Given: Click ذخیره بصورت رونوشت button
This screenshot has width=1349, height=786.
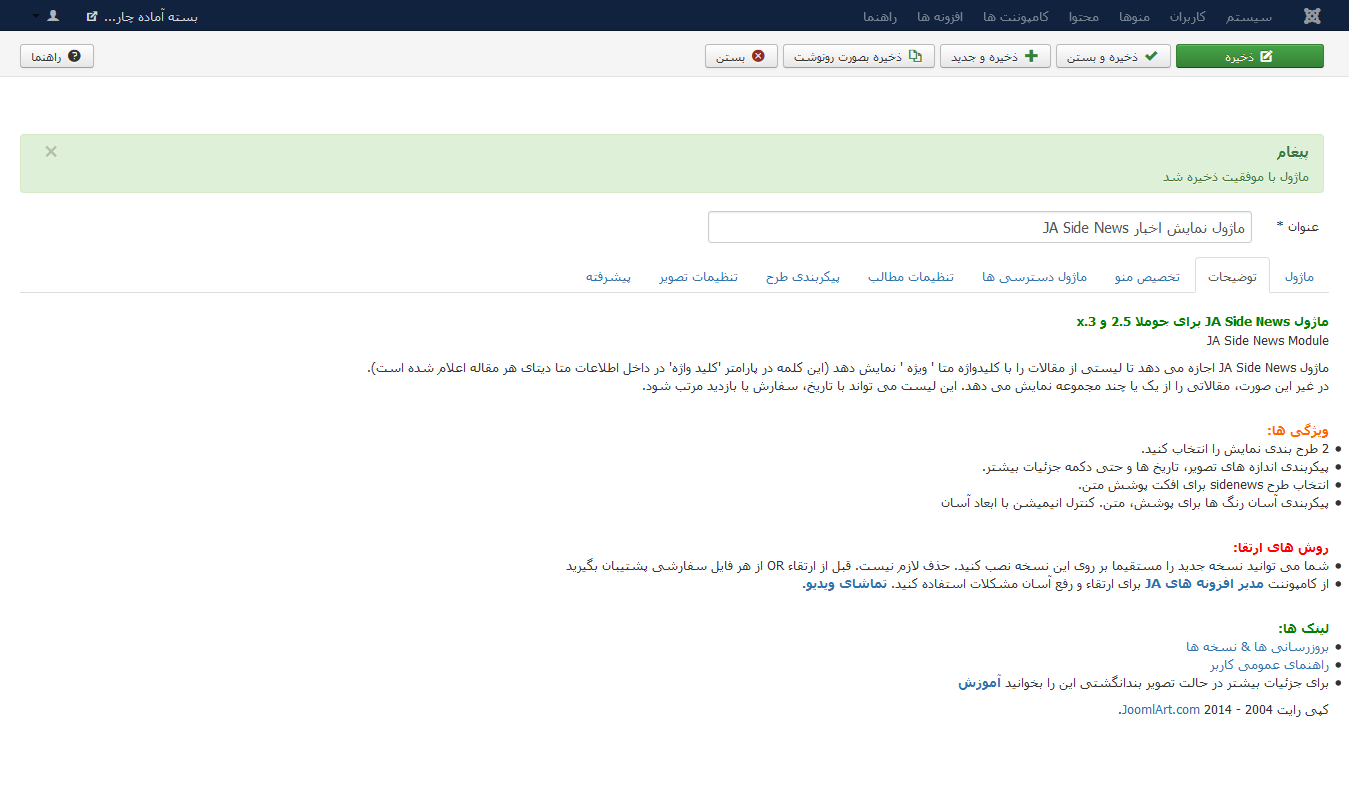Looking at the screenshot, I should point(858,56).
